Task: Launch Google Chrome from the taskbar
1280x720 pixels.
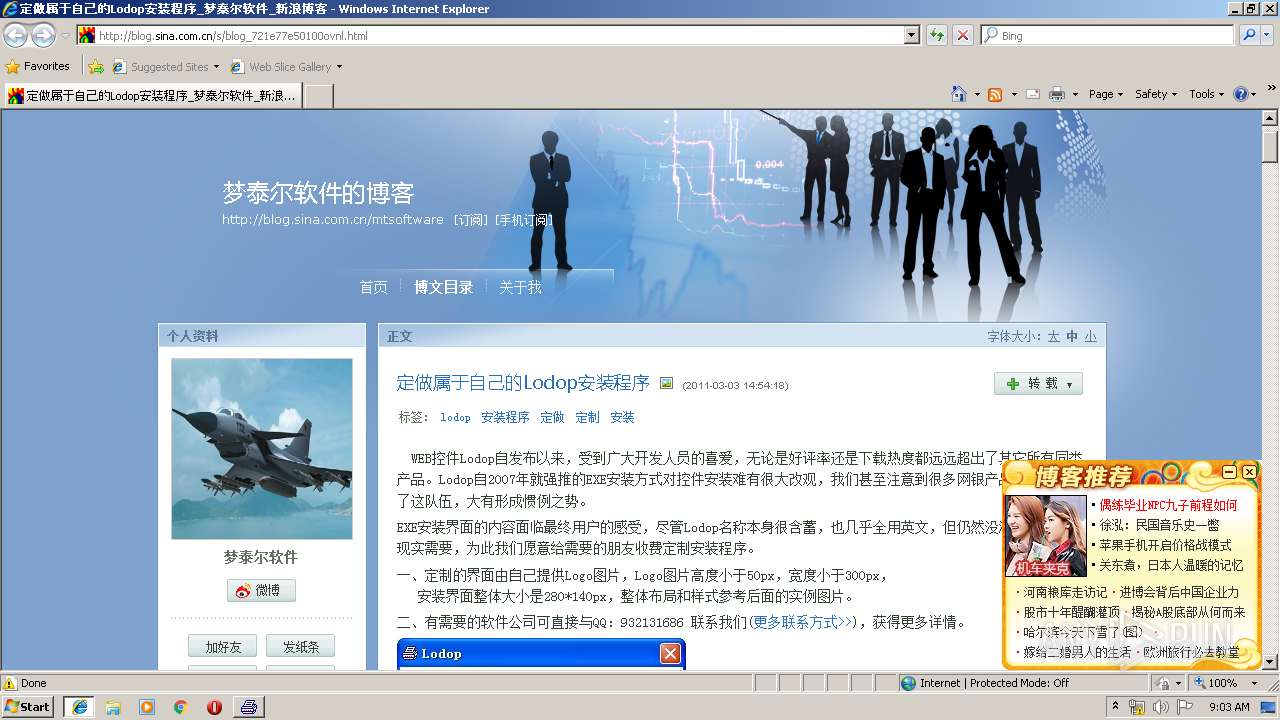Action: (180, 706)
